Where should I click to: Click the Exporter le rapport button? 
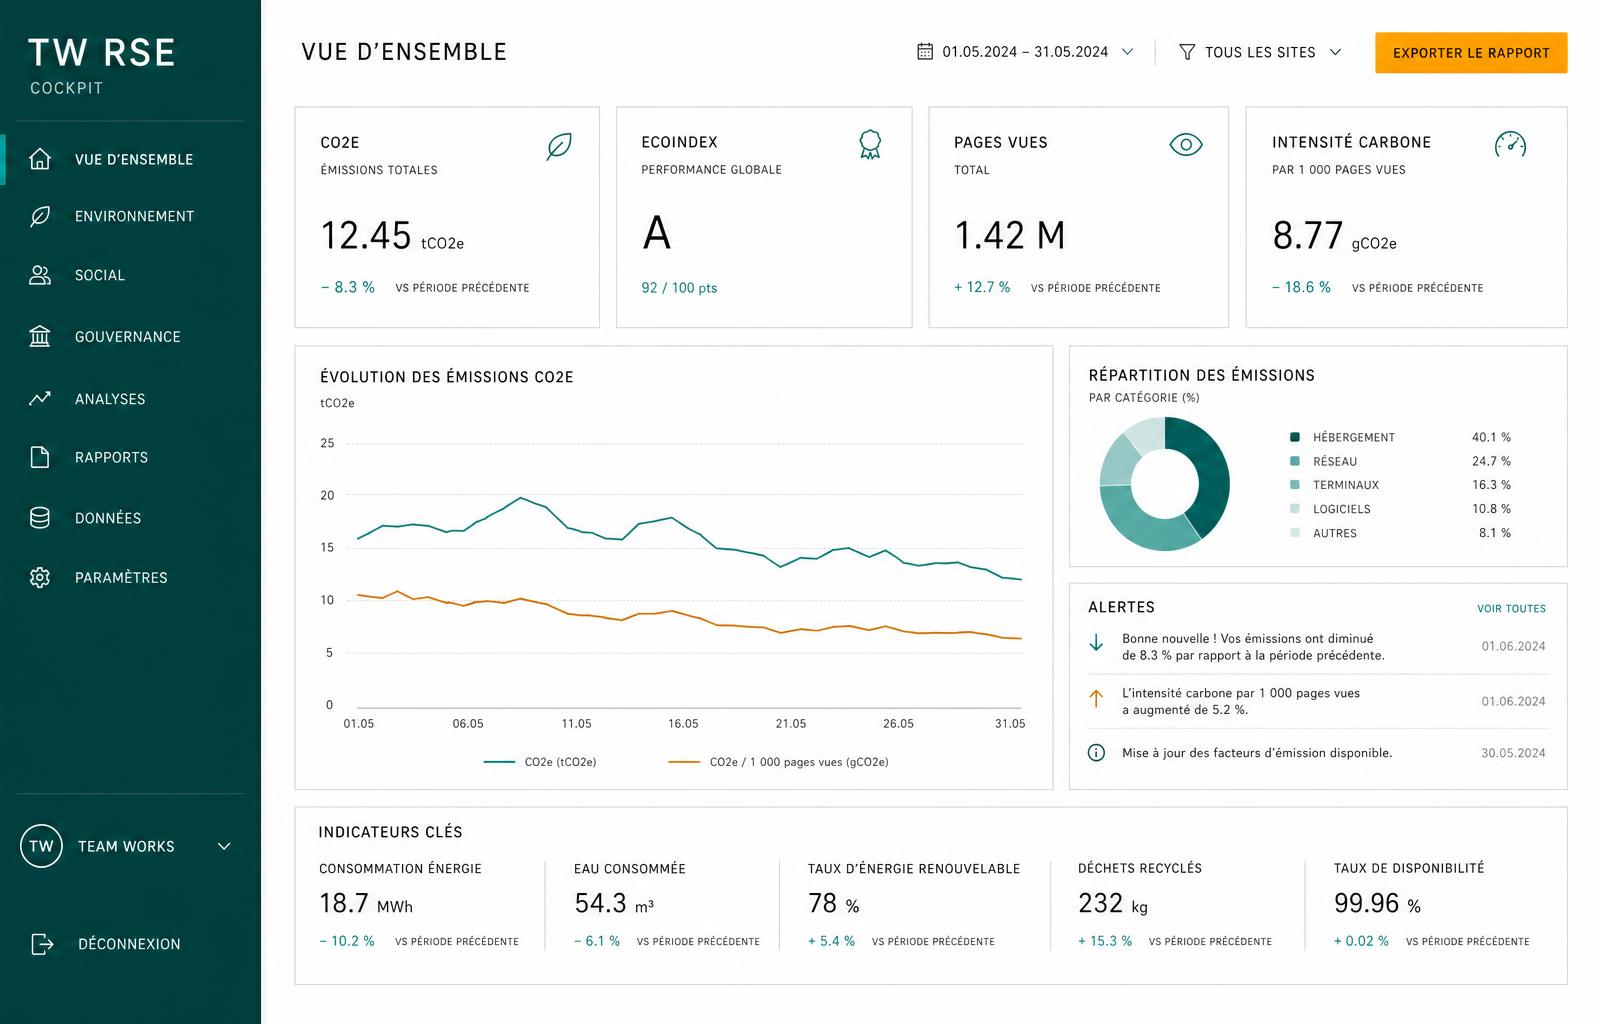[x=1471, y=53]
